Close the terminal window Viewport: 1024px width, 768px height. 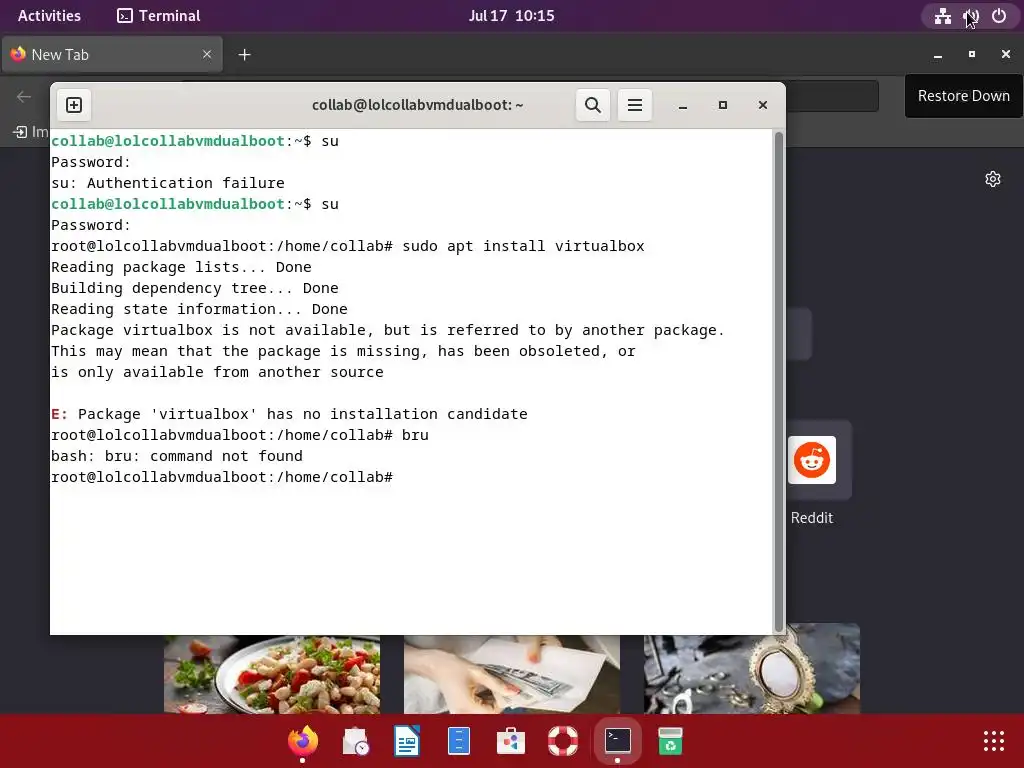point(762,105)
